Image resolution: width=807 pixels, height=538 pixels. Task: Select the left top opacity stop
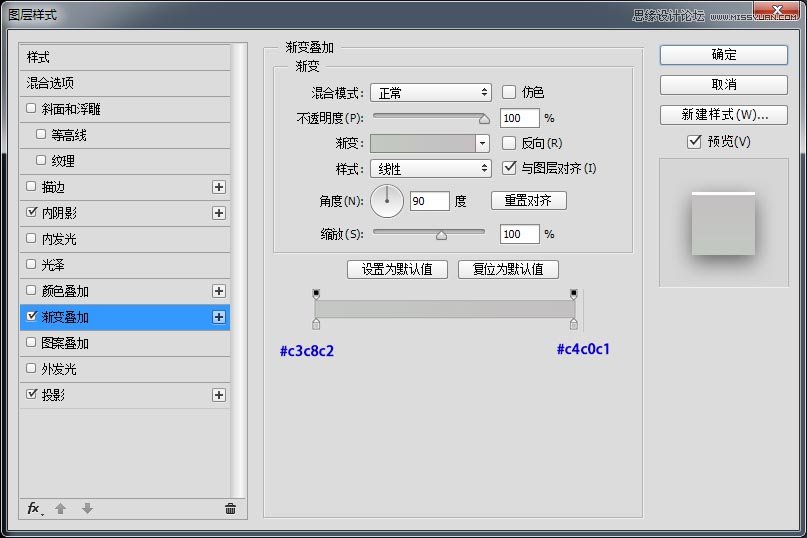316,294
